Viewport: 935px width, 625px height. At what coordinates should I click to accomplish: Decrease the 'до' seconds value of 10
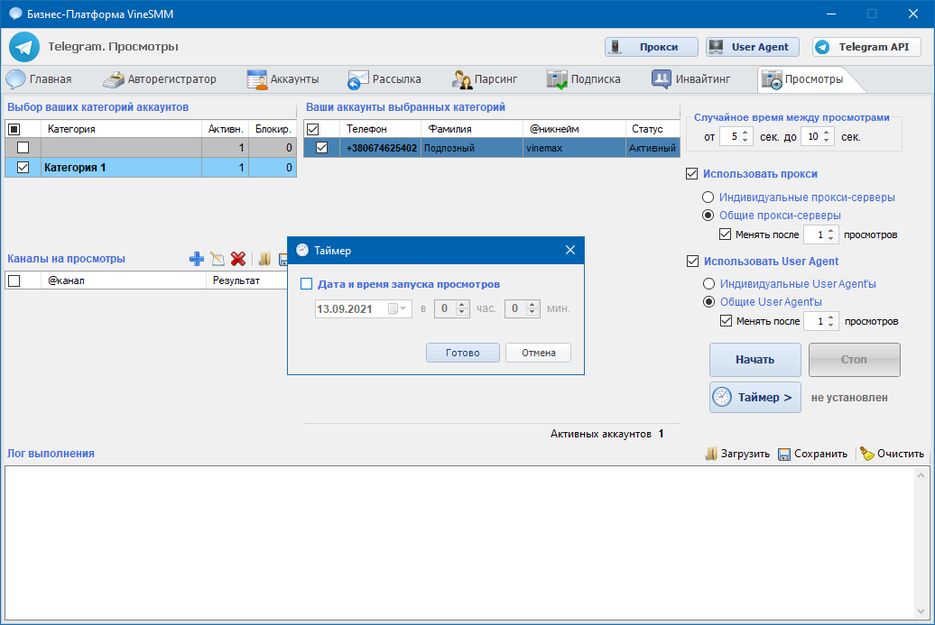826,140
